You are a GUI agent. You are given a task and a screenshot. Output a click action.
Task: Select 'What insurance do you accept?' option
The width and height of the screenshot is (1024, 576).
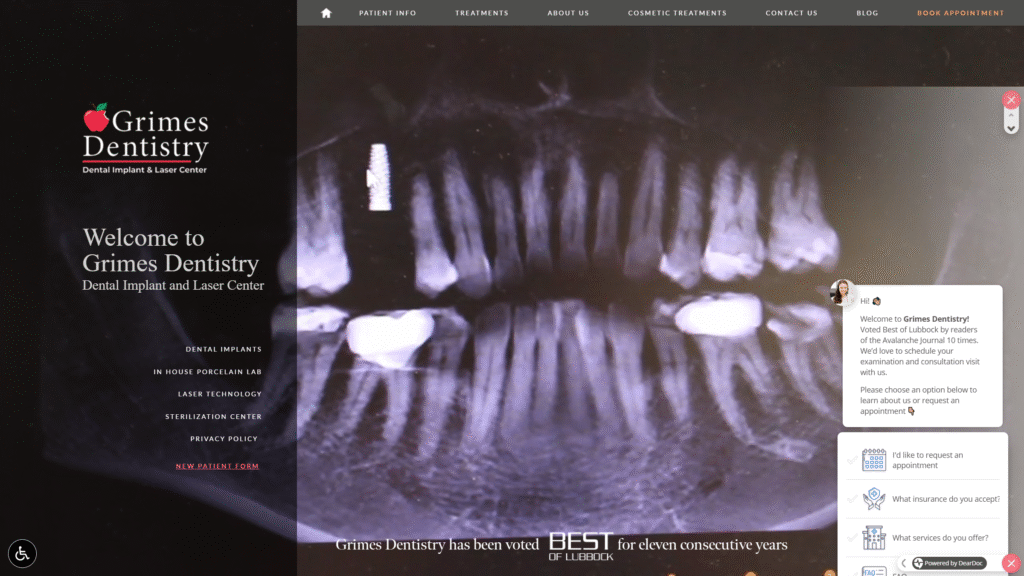click(945, 499)
